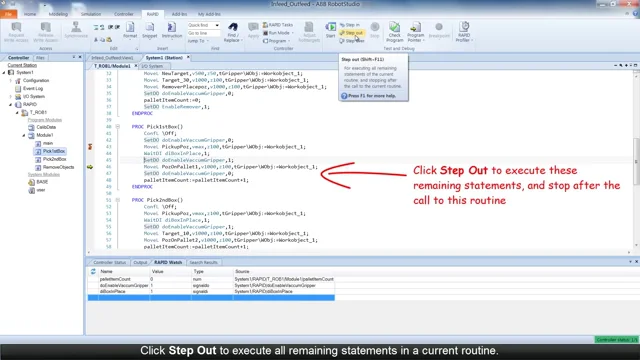Image resolution: width=640 pixels, height=360 pixels.
Task: Switch to the Modeling ribbon tab
Action: tap(58, 14)
